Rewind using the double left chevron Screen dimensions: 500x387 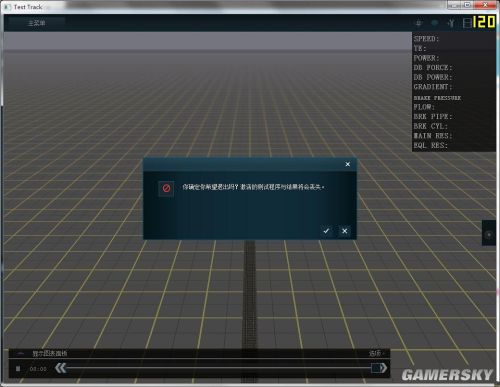(61, 368)
